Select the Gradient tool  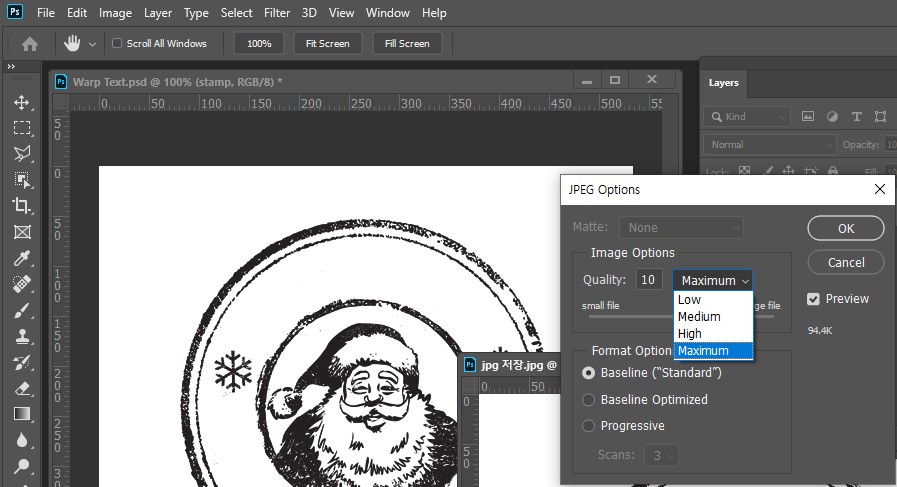pos(22,414)
